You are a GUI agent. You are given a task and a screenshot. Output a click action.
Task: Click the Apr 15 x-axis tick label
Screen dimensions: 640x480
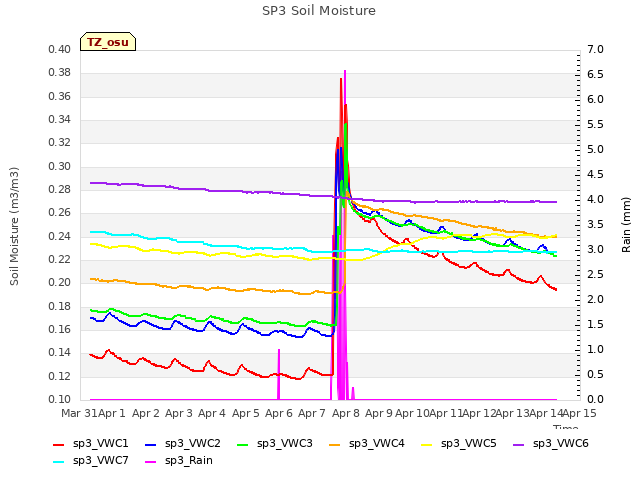579,413
